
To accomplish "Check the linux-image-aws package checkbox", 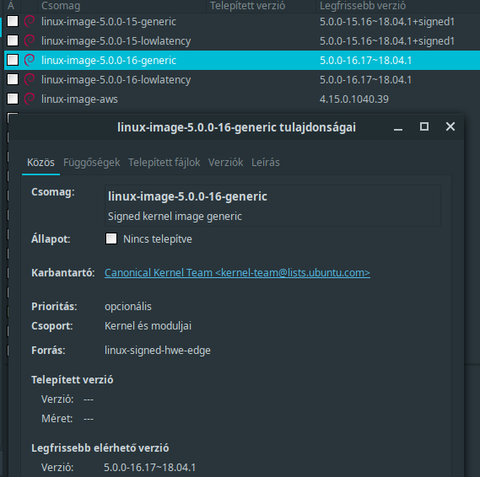I will [x=13, y=99].
